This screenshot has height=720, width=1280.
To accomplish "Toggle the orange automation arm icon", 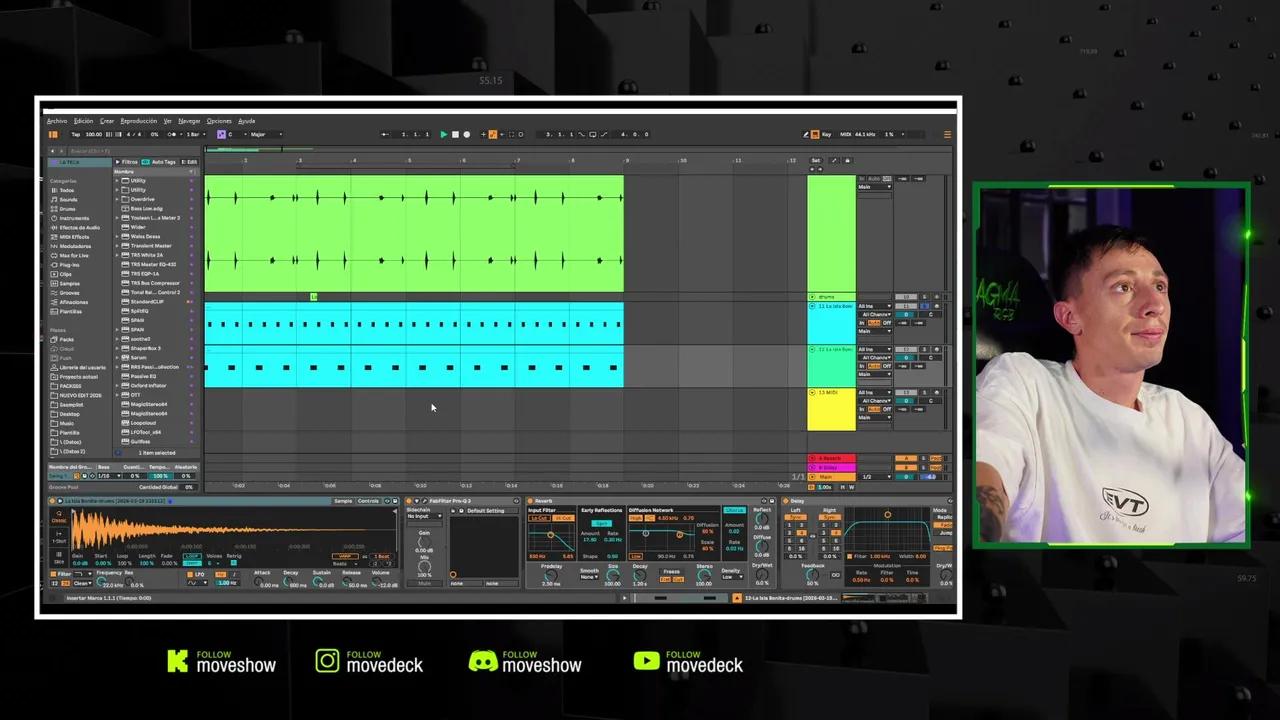I will click(492, 134).
